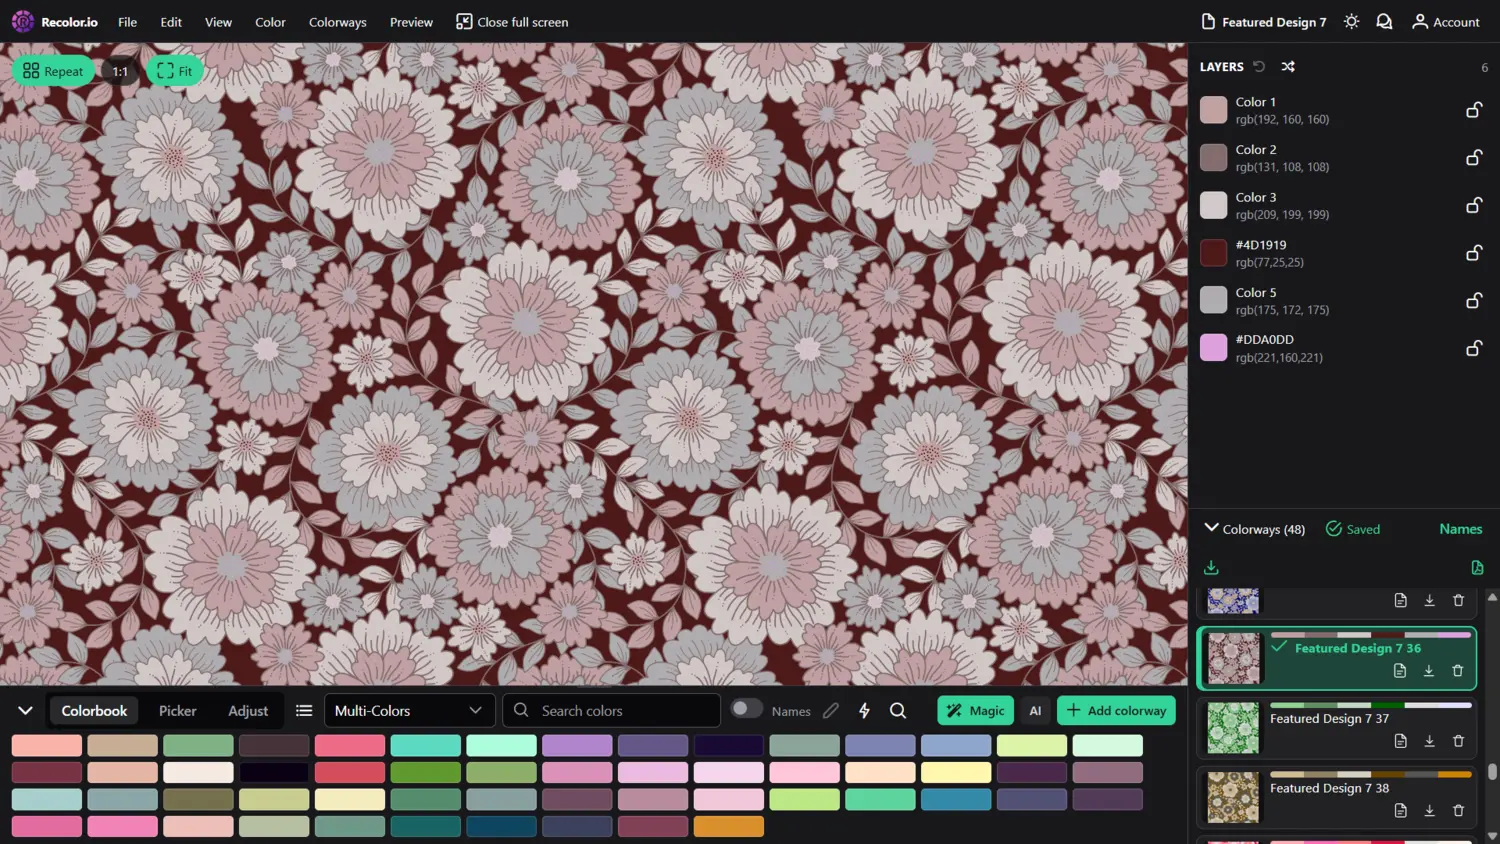Toggle the Repeat pattern view
Viewport: 1500px width, 844px height.
[x=53, y=71]
